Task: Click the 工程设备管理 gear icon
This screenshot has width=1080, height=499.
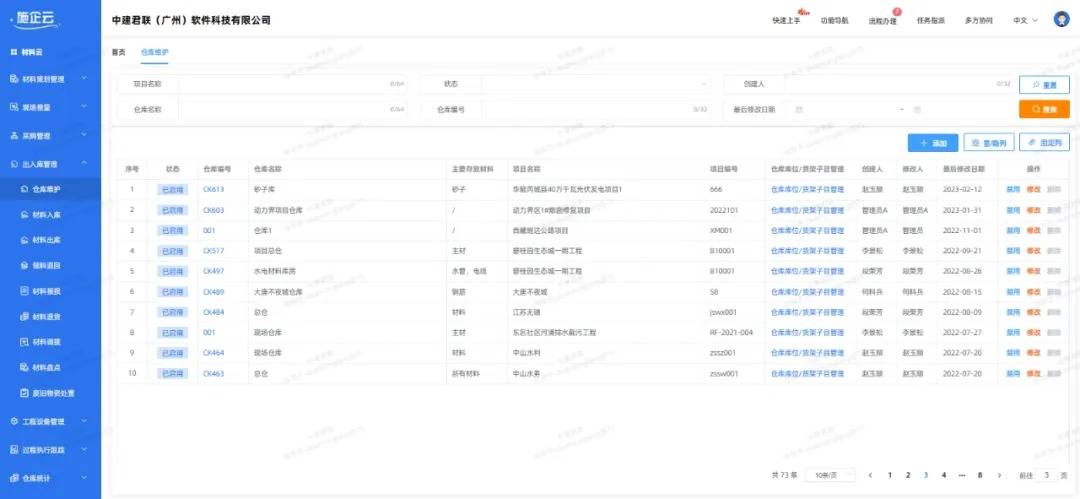Action: click(14, 421)
